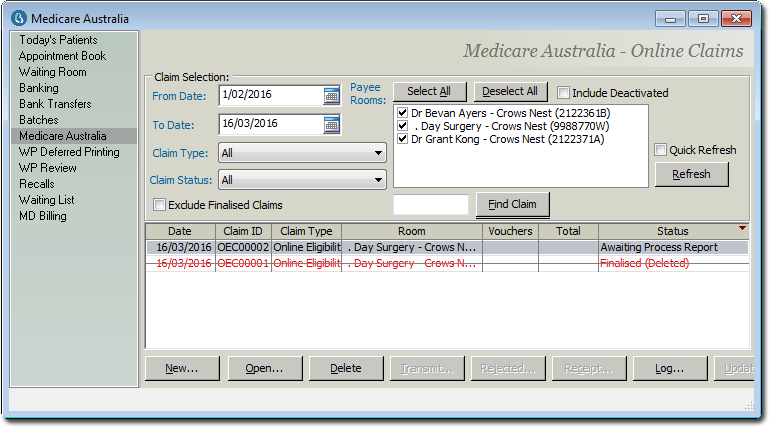Open the Log... button
Image resolution: width=769 pixels, height=427 pixels.
[670, 368]
